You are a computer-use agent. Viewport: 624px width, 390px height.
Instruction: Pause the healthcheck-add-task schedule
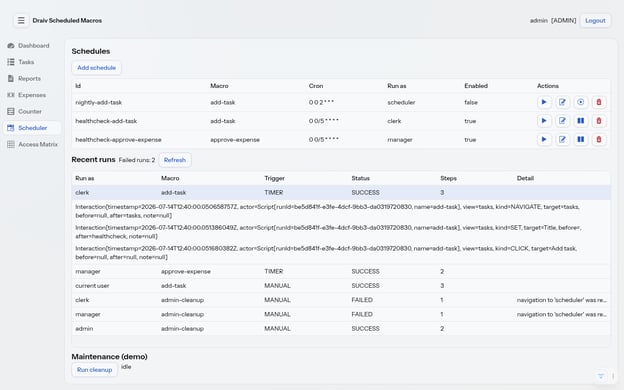point(581,121)
